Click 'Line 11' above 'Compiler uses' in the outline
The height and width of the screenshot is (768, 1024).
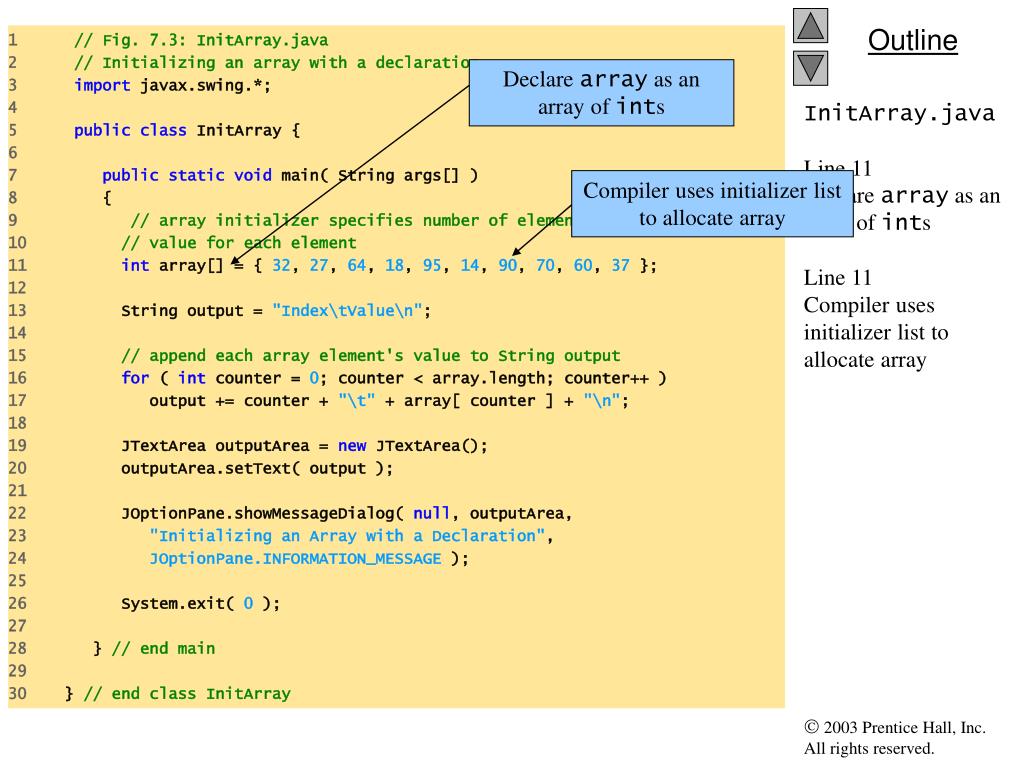point(838,278)
